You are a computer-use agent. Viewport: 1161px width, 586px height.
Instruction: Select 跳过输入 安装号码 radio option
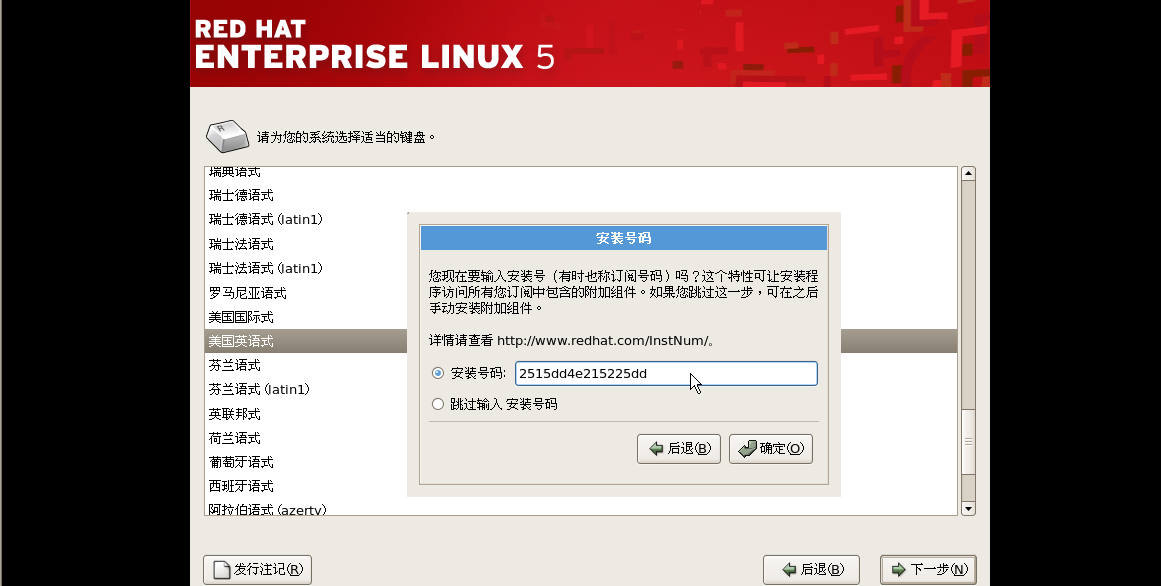437,404
